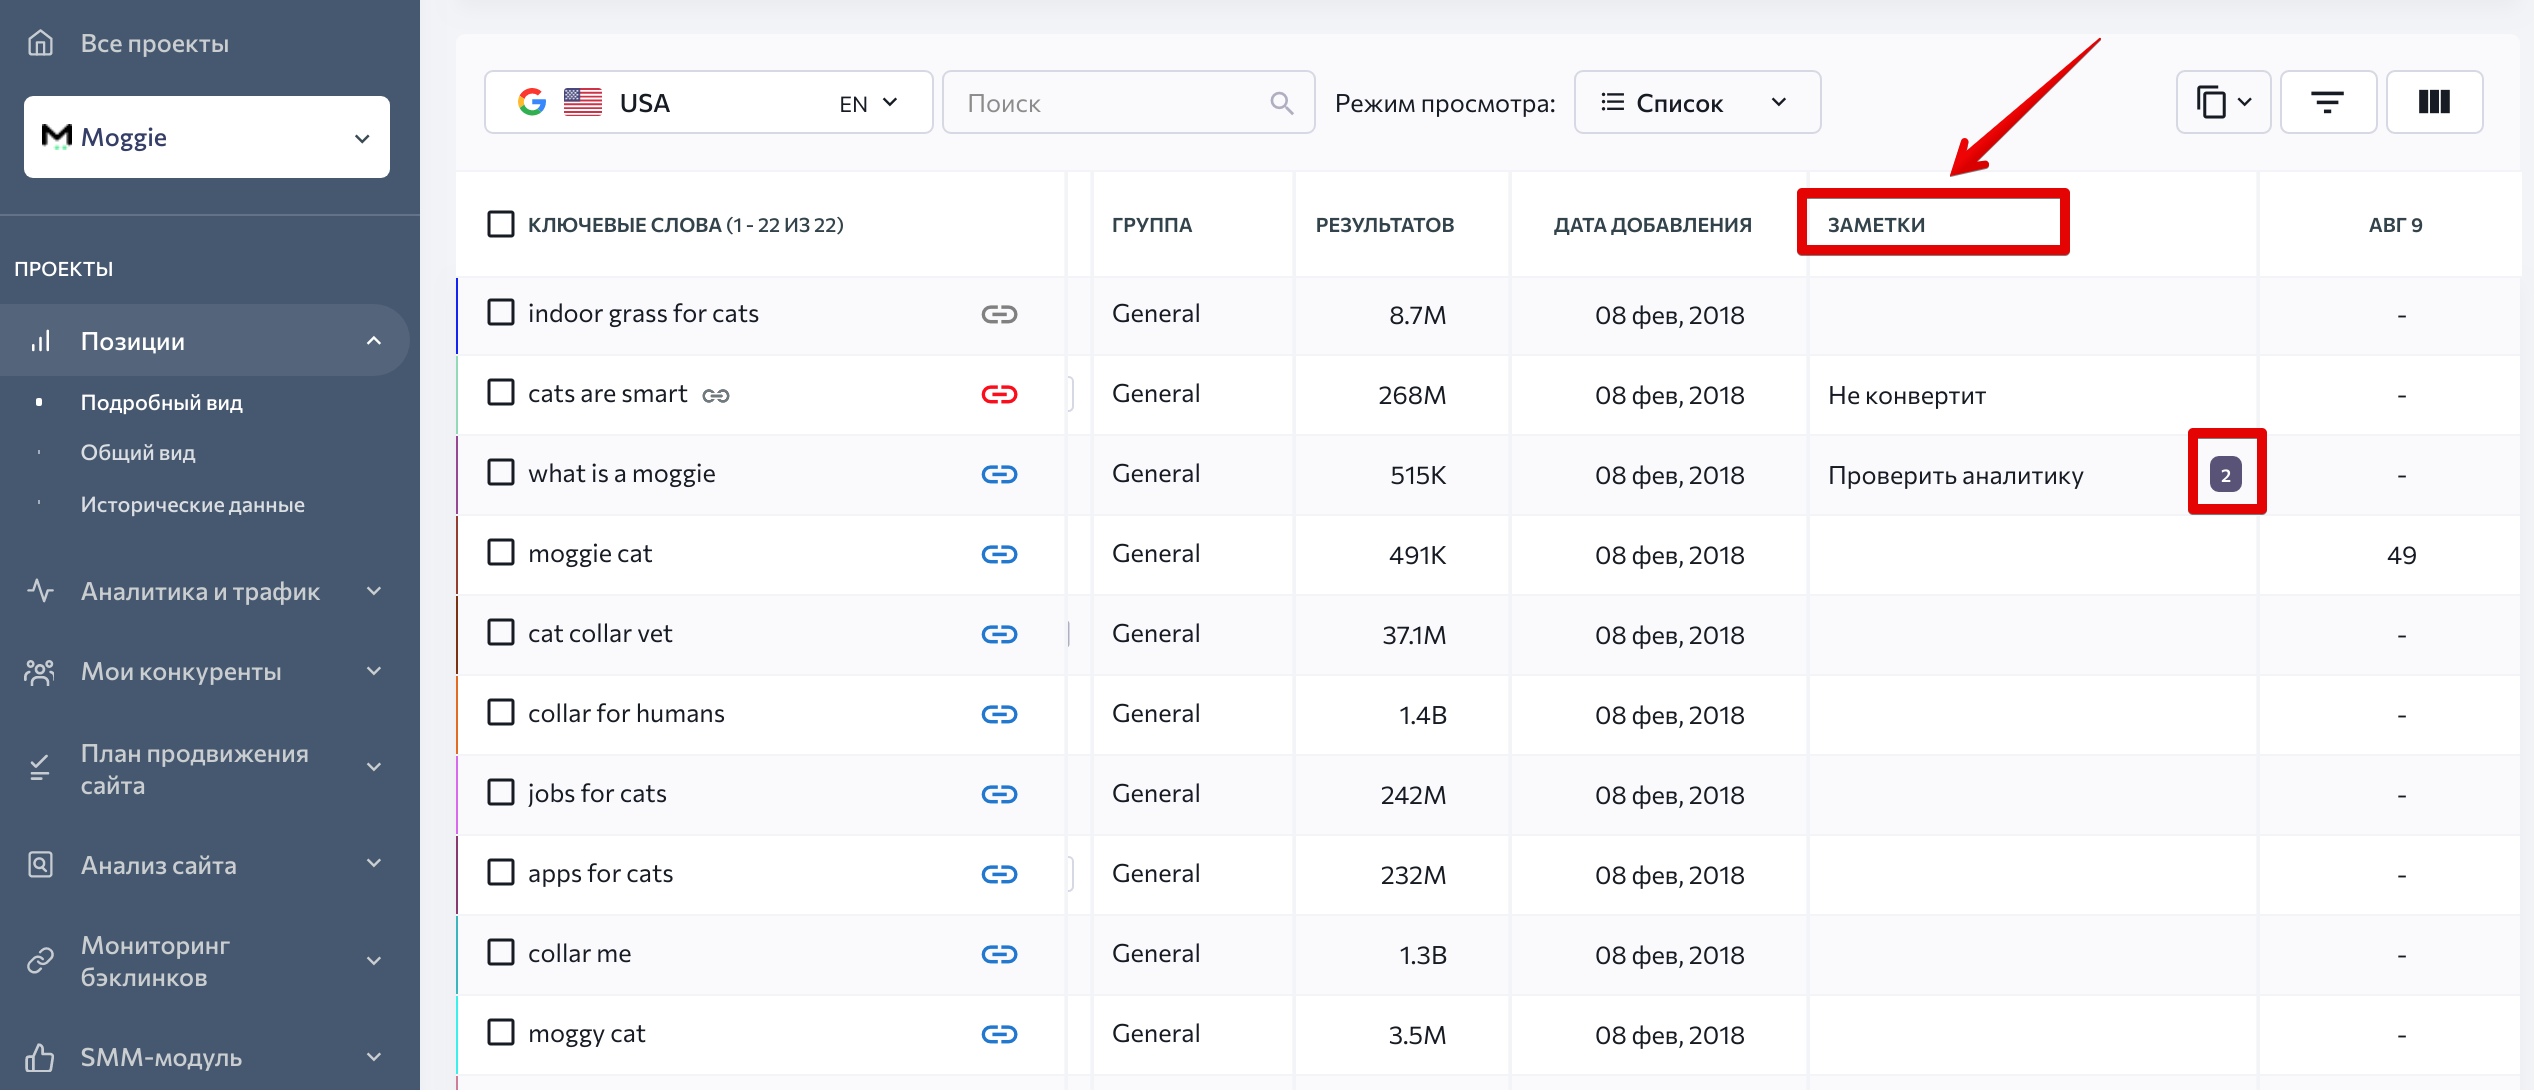The width and height of the screenshot is (2534, 1090).
Task: Click the red link icon next to 'cats are smart'
Action: [999, 393]
